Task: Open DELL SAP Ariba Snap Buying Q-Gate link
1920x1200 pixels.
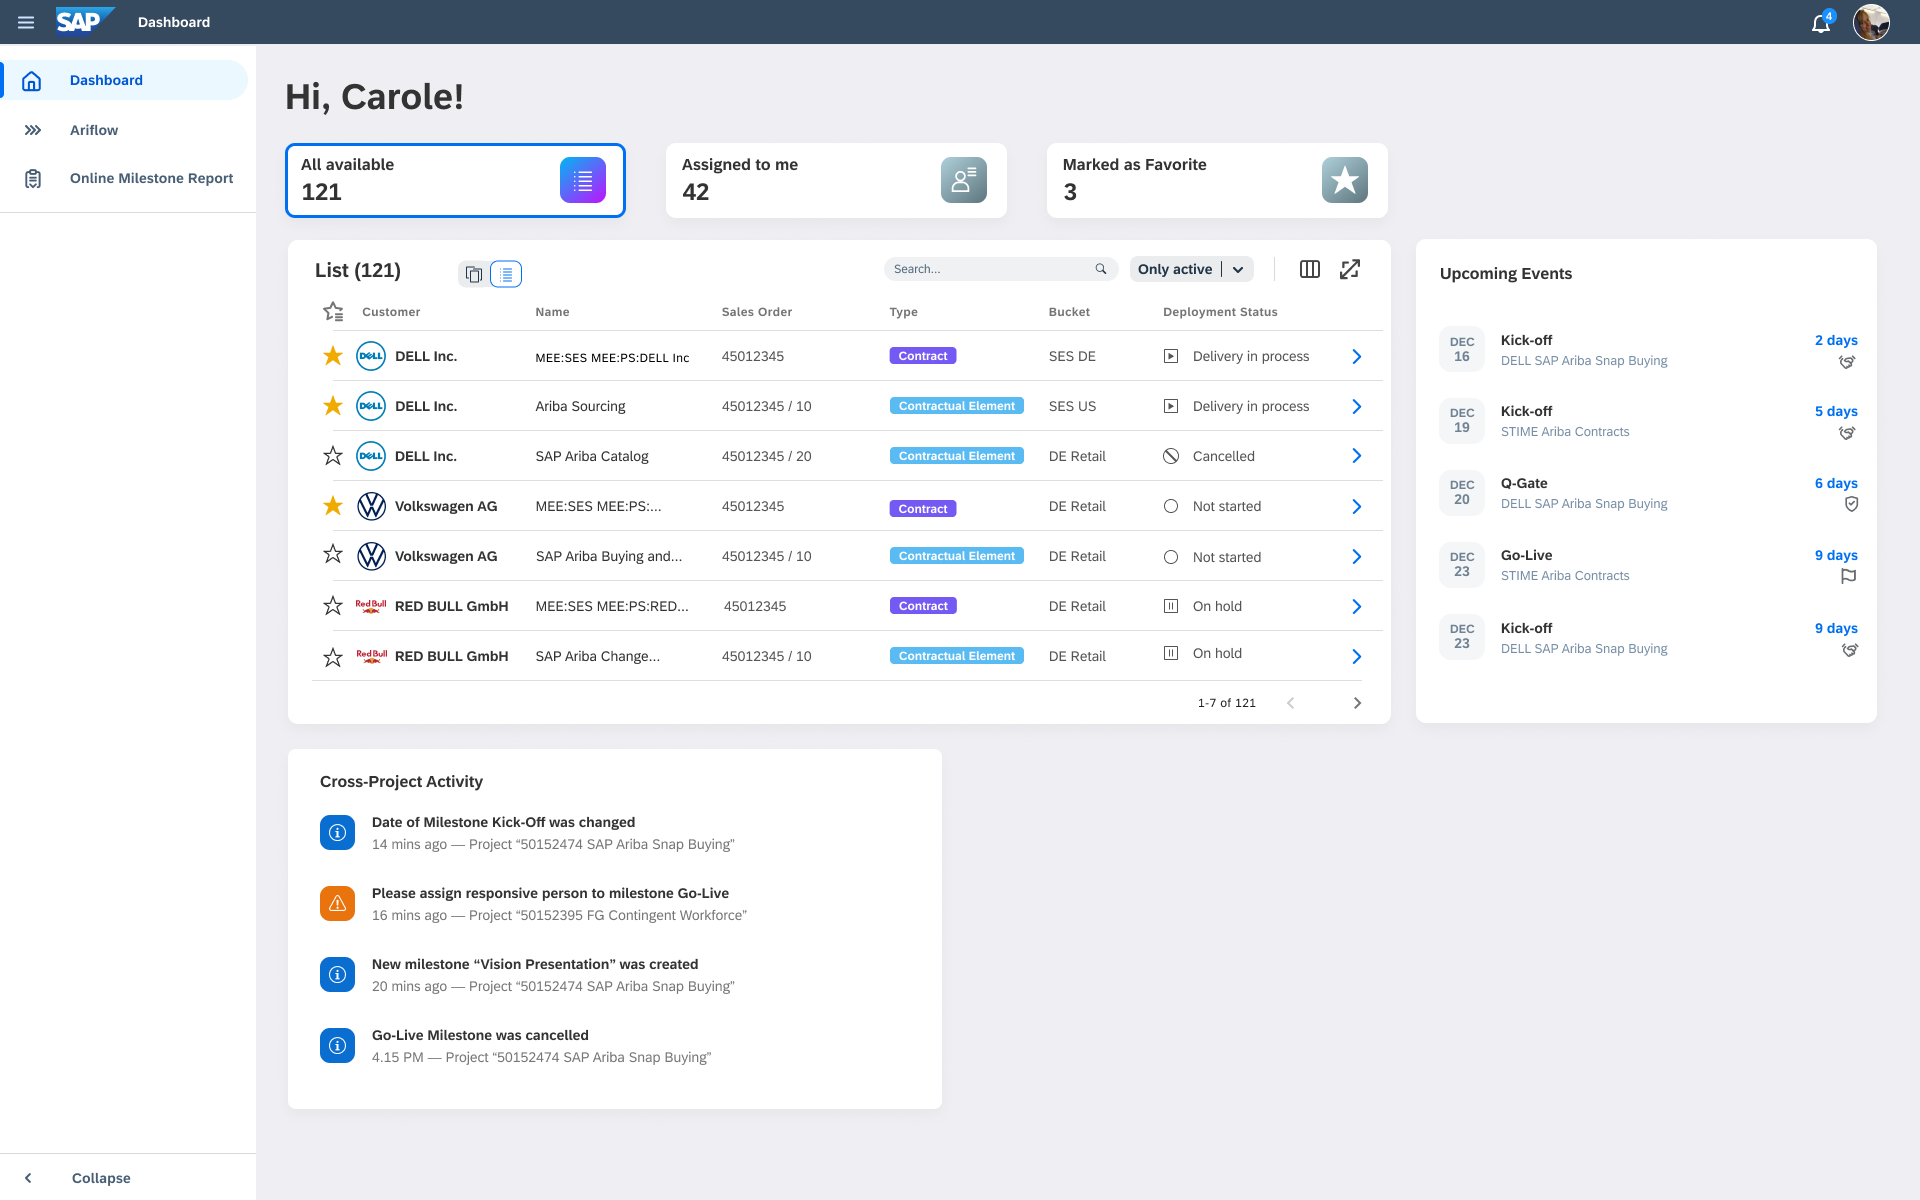Action: (1583, 504)
